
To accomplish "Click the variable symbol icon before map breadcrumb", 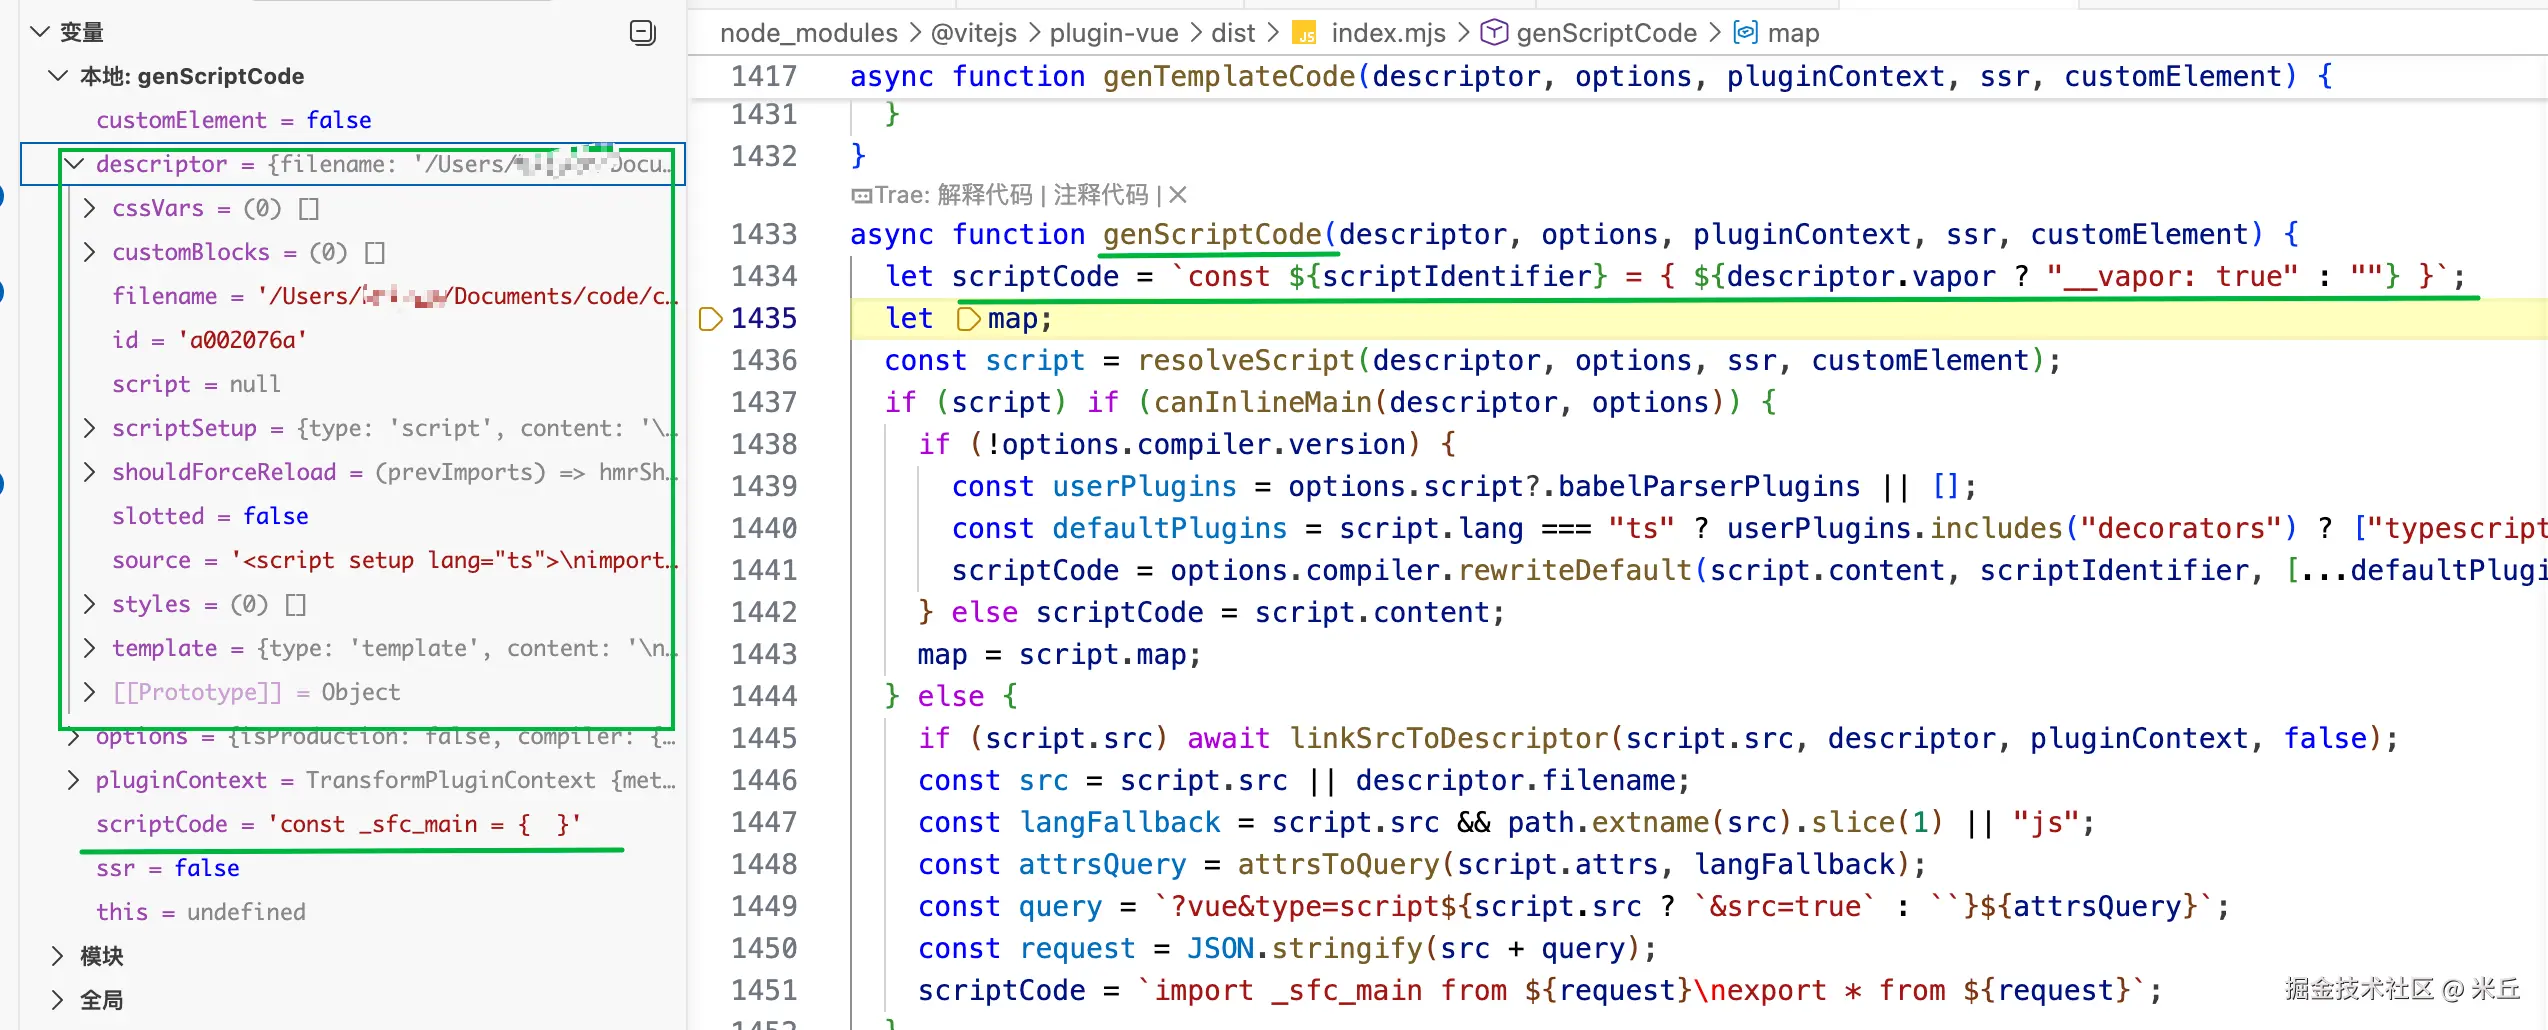I will (x=1745, y=33).
